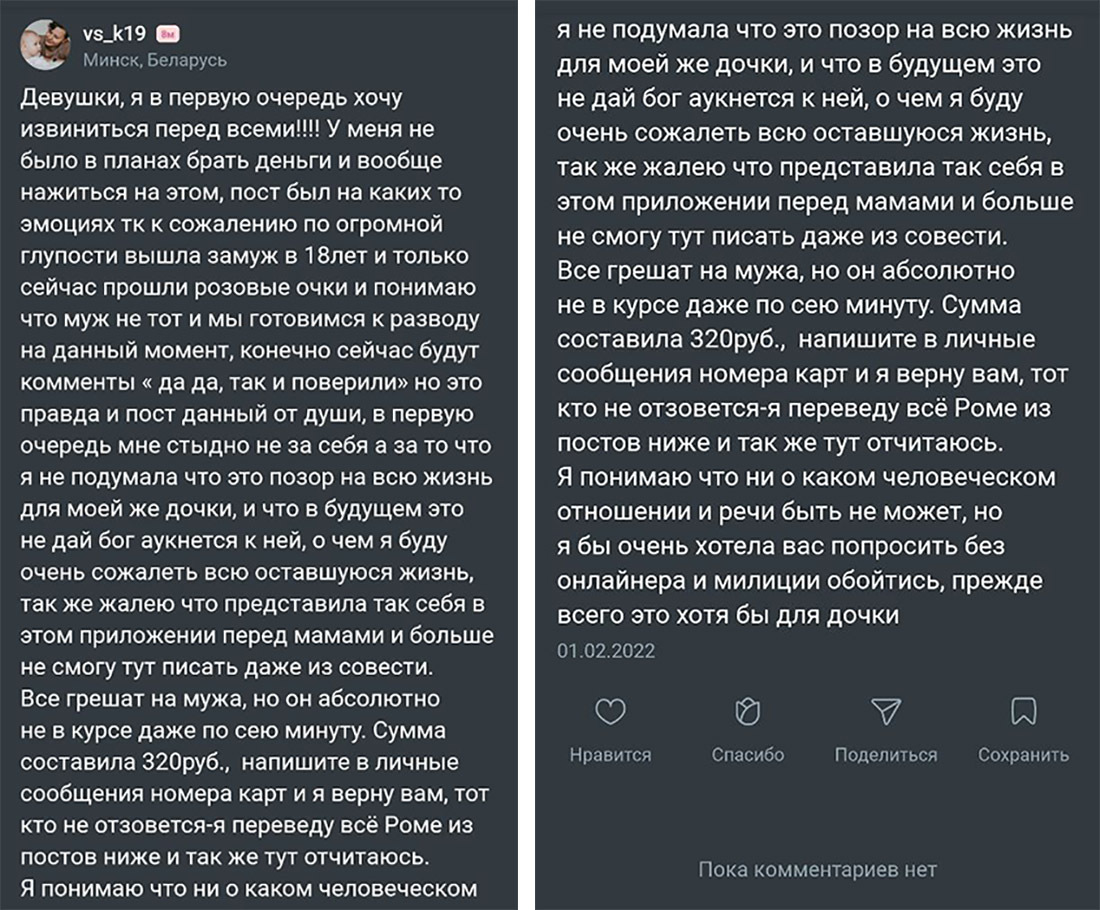Click the post date 01.02.2022
Screen dimensions: 1100x910
(606, 651)
